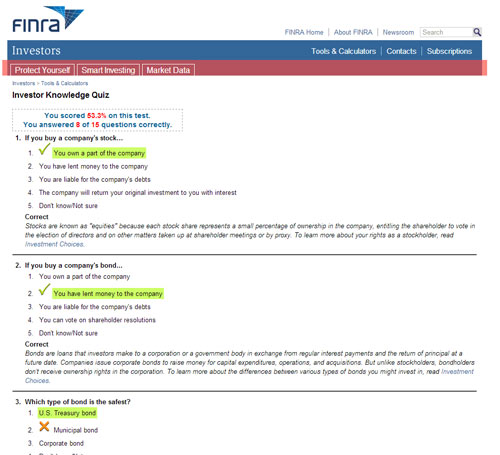Click the 'Correct' label under question 1
The height and width of the screenshot is (455, 500).
(37, 217)
